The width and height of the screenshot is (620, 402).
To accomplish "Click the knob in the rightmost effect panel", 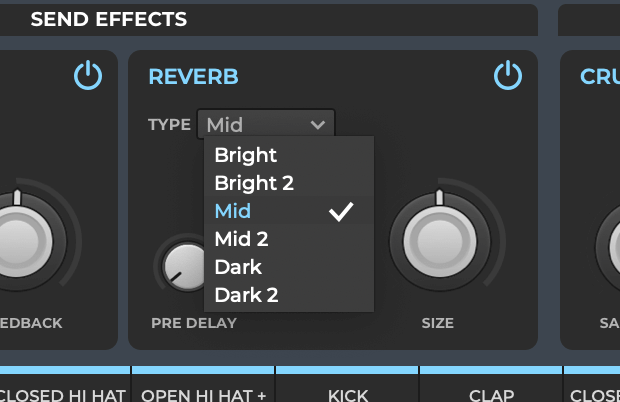I will 612,240.
